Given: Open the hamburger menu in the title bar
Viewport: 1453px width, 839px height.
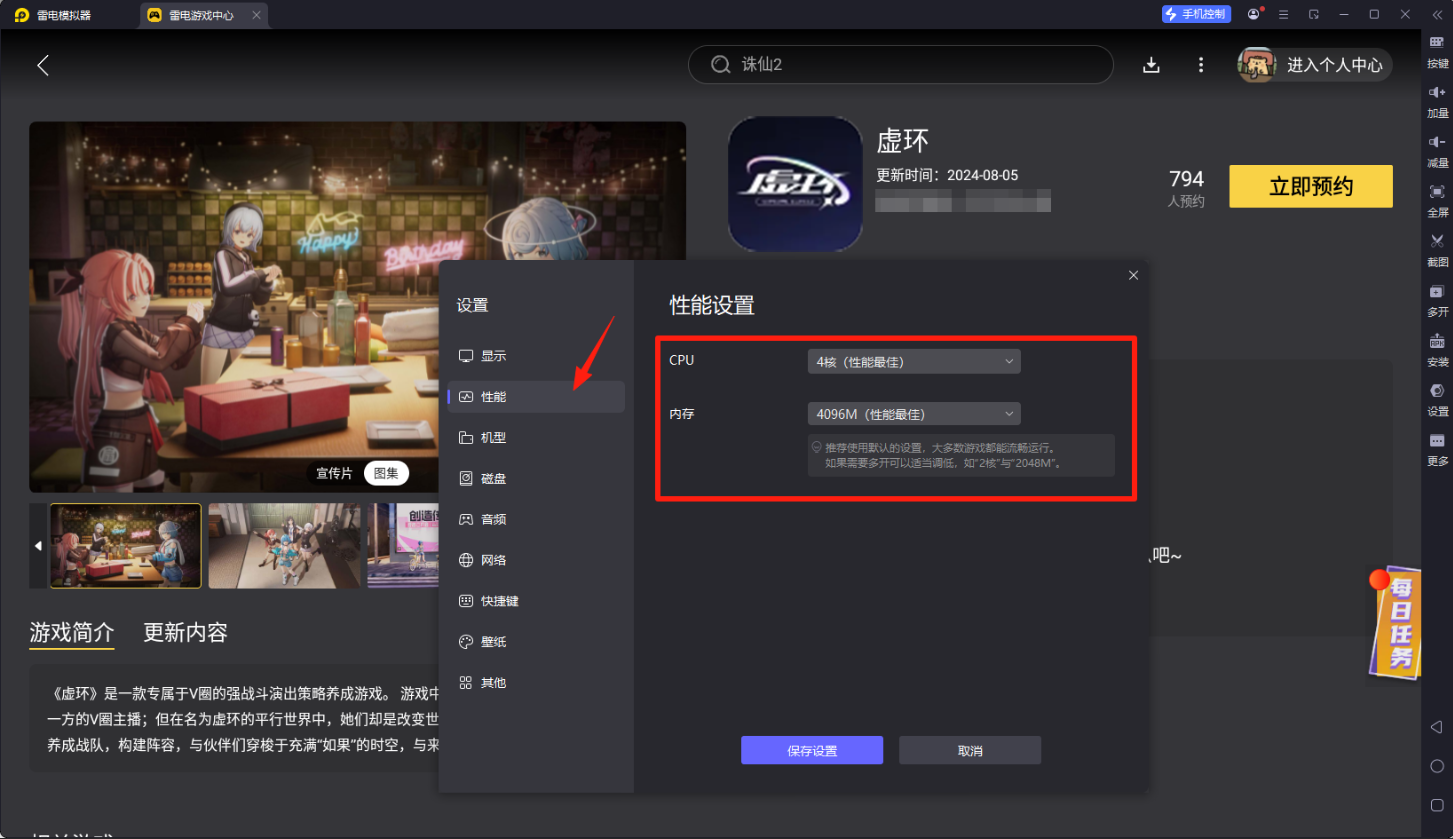Looking at the screenshot, I should pos(1284,14).
